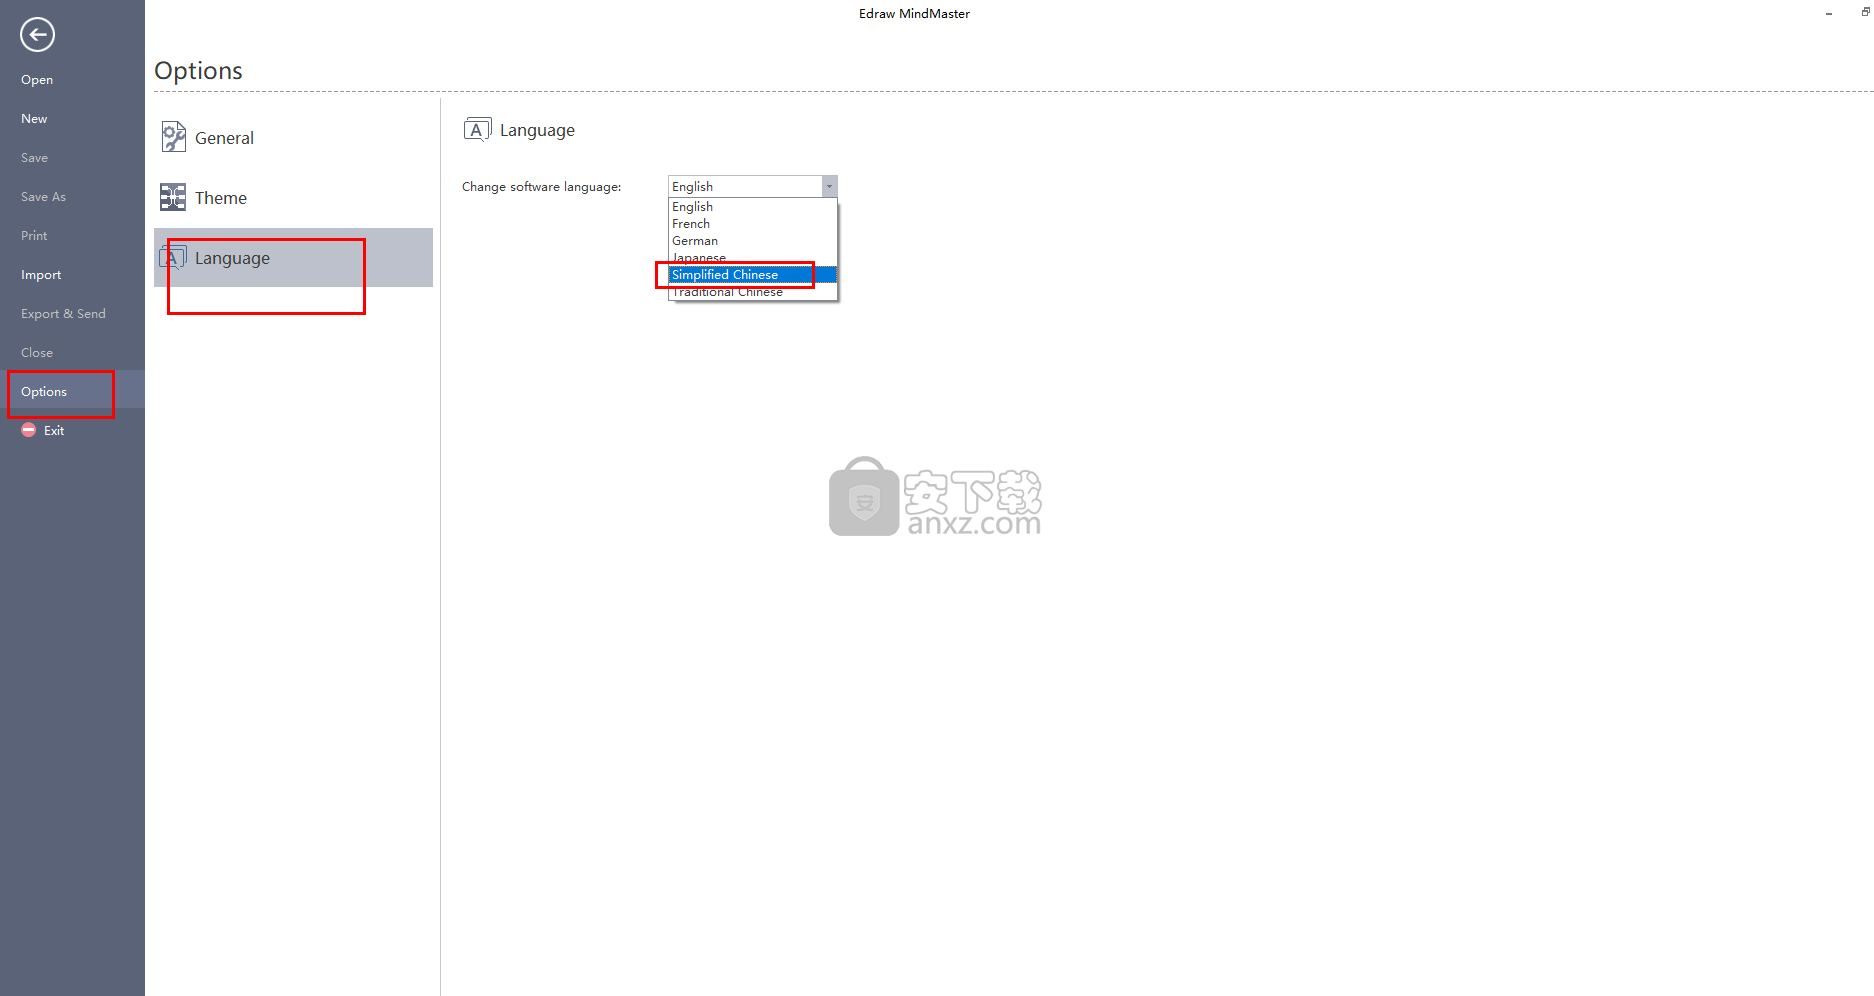Screen dimensions: 1874x996
Task: Select French from the language list
Action: pos(752,224)
